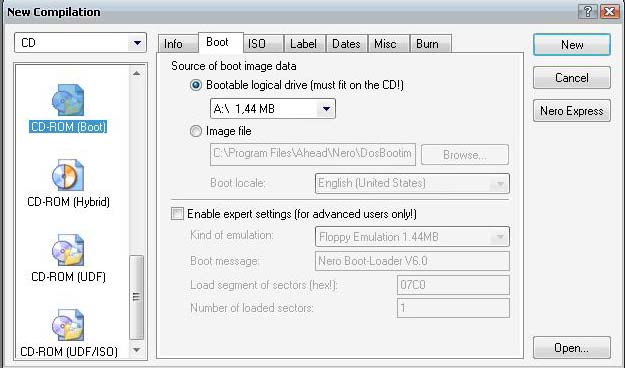625x368 pixels.
Task: Click the New button
Action: pyautogui.click(x=572, y=45)
